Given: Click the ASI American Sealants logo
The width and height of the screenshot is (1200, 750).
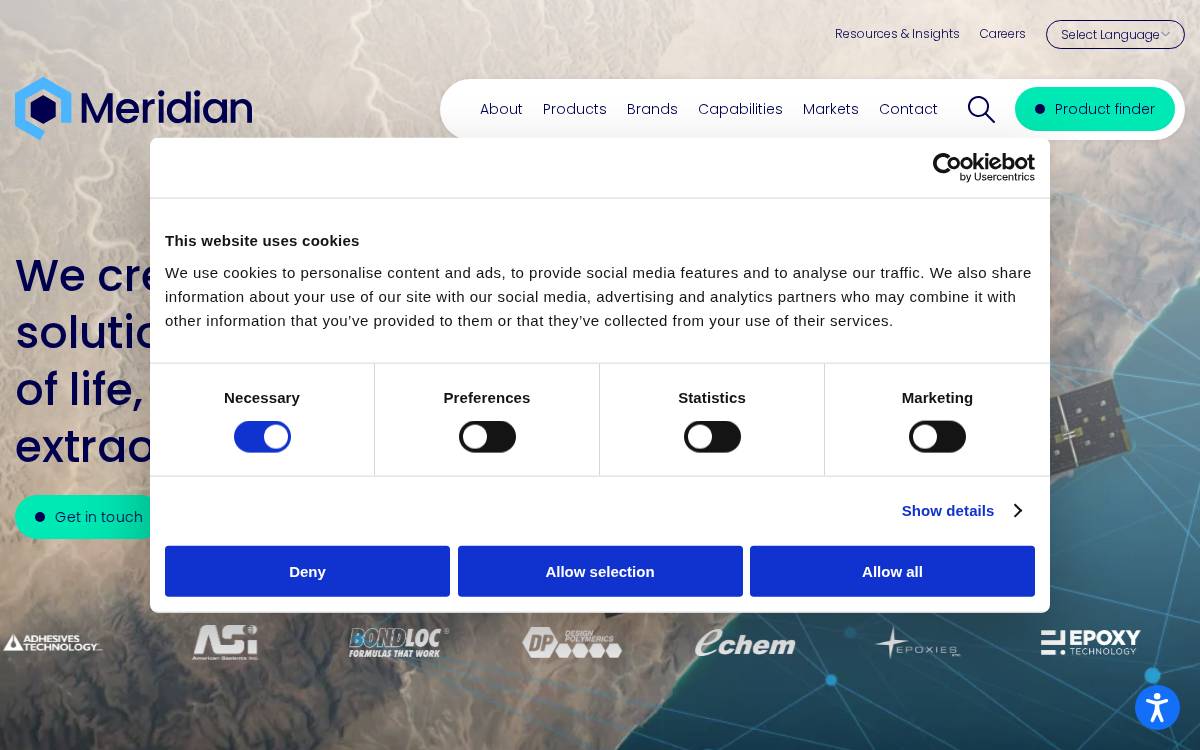Looking at the screenshot, I should point(225,643).
